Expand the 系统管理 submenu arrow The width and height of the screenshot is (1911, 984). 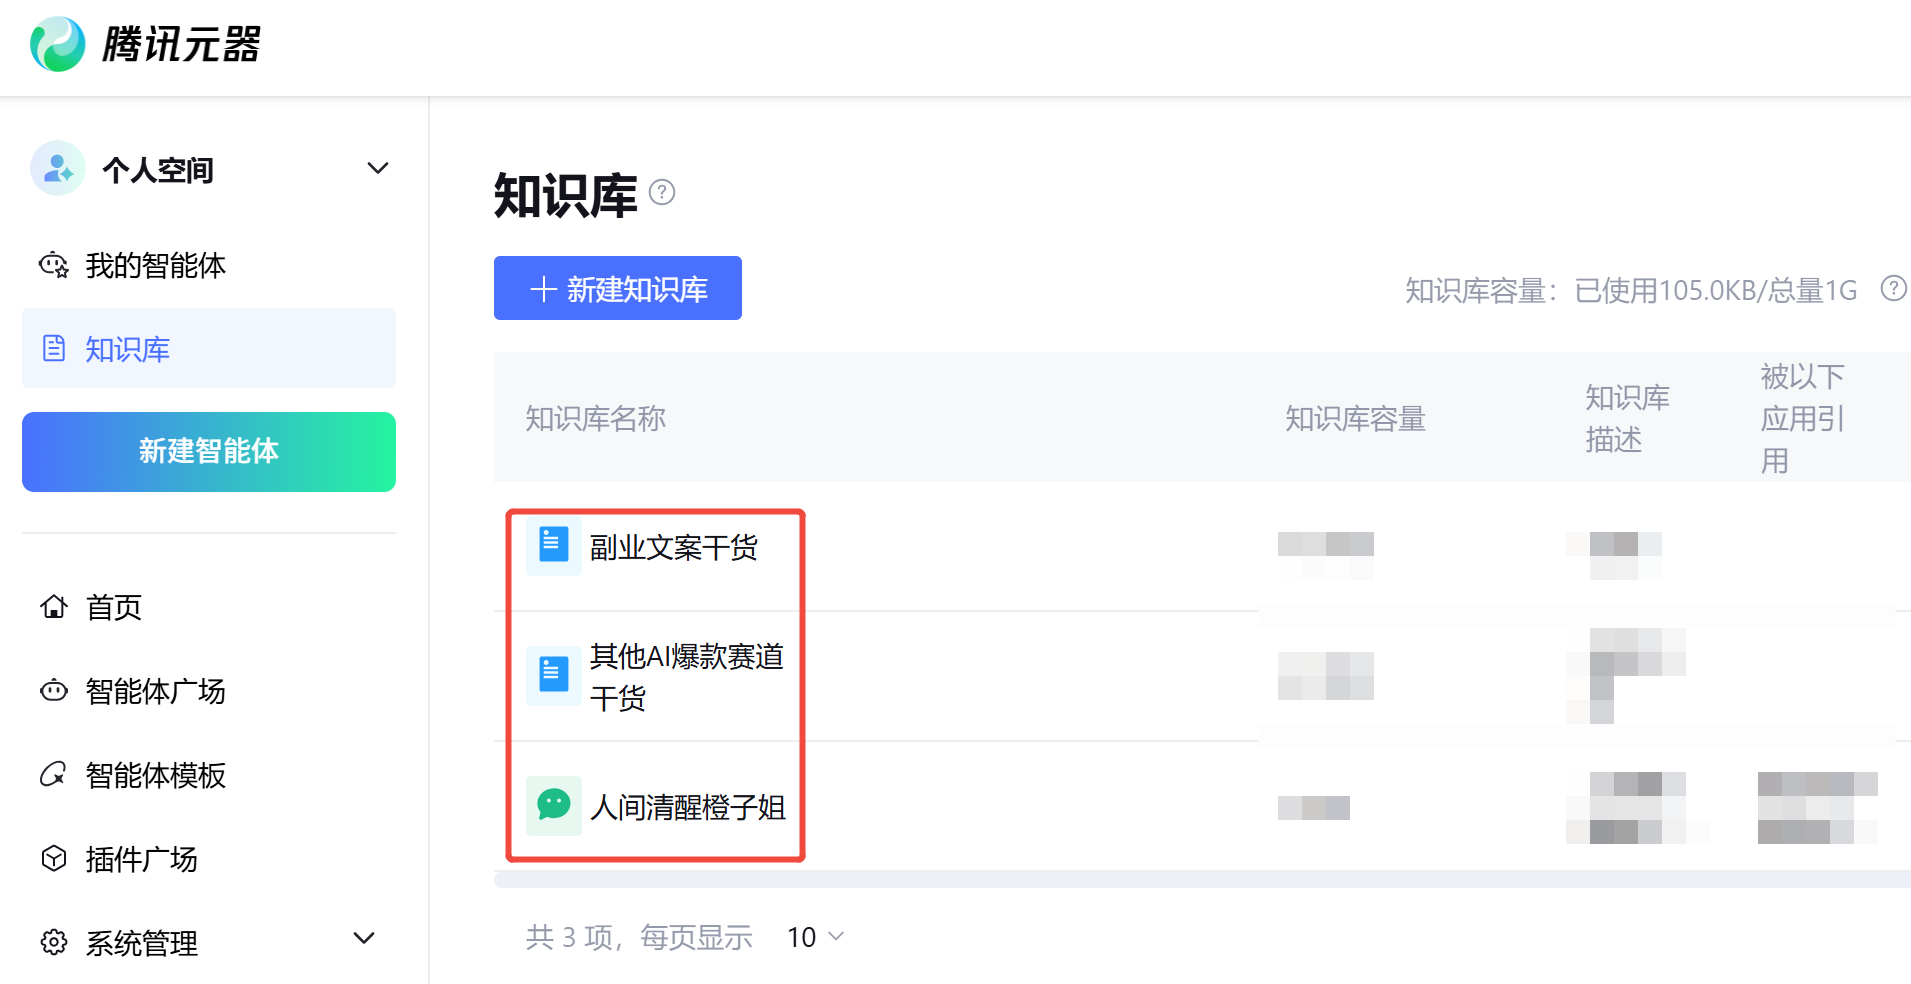tap(364, 938)
